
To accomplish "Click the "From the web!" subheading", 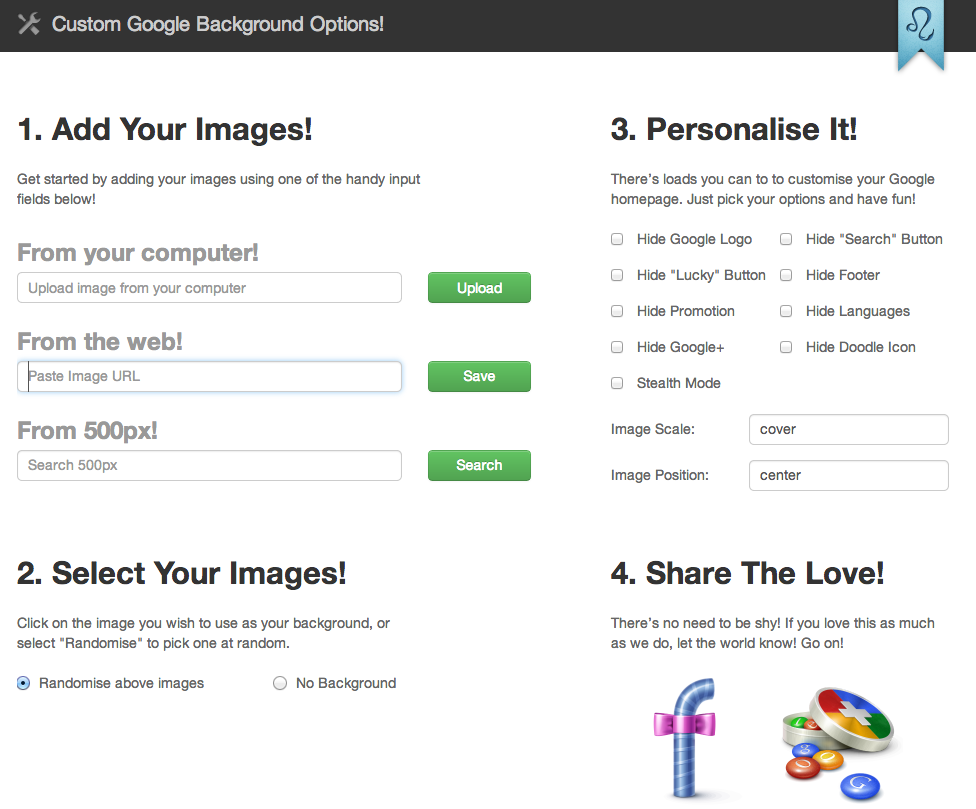I will click(100, 342).
